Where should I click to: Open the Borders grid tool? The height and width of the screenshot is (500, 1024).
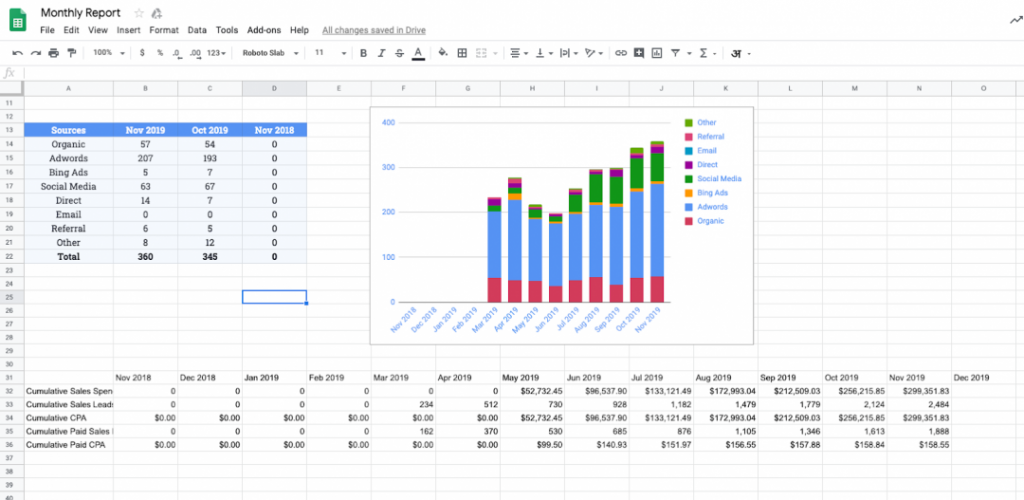pos(462,53)
